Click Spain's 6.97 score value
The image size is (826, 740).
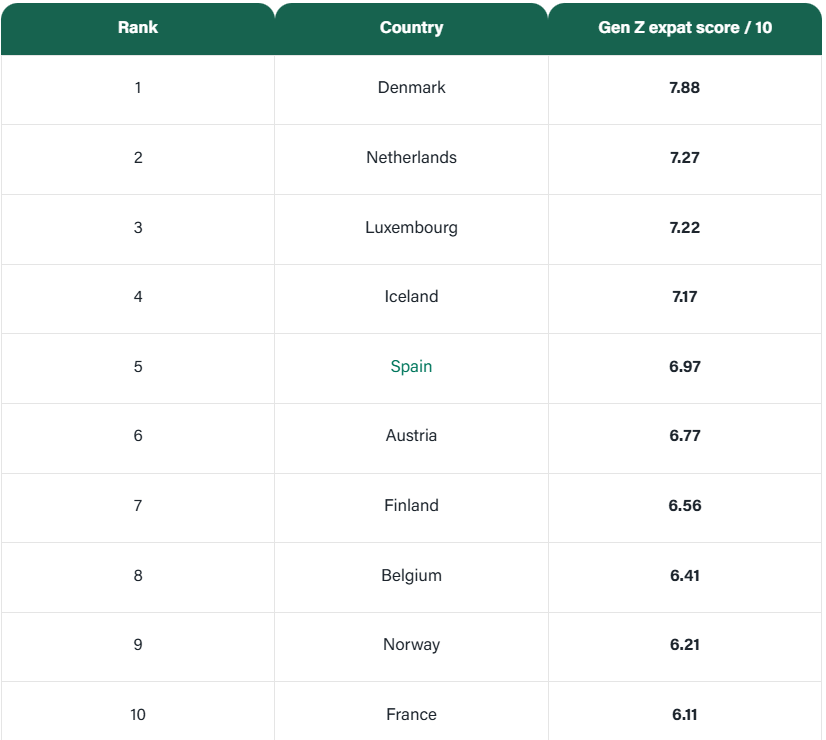[x=685, y=366]
